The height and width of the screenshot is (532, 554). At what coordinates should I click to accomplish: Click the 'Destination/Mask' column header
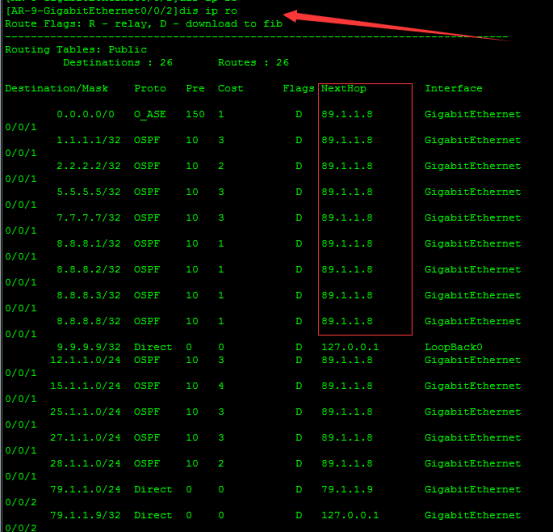coord(57,88)
